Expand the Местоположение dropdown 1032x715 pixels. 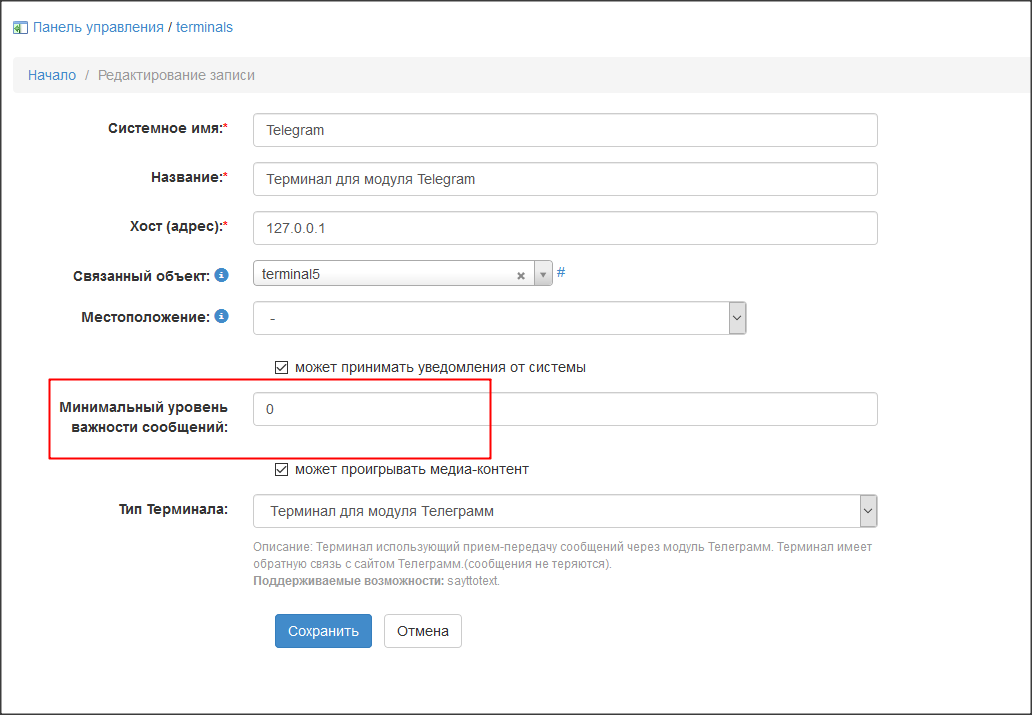coord(737,318)
